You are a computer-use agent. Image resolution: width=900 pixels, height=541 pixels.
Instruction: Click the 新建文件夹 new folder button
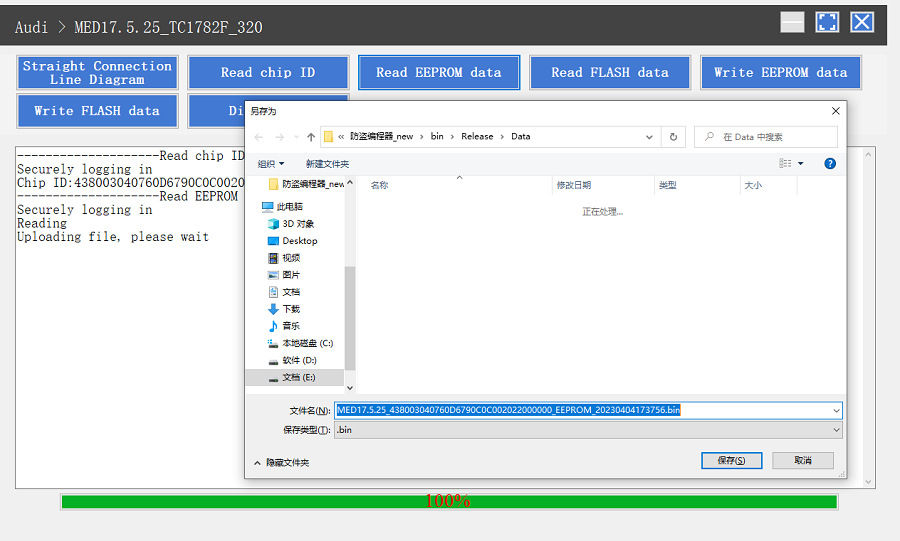point(327,163)
